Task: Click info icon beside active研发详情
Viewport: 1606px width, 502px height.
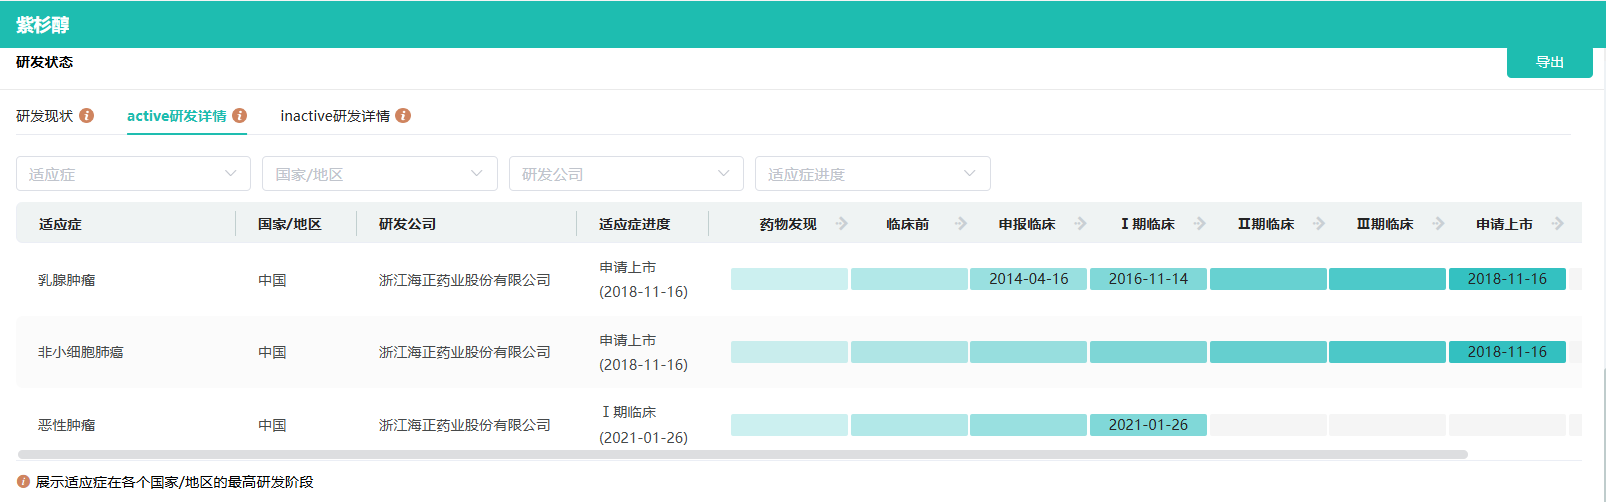Action: (x=240, y=116)
